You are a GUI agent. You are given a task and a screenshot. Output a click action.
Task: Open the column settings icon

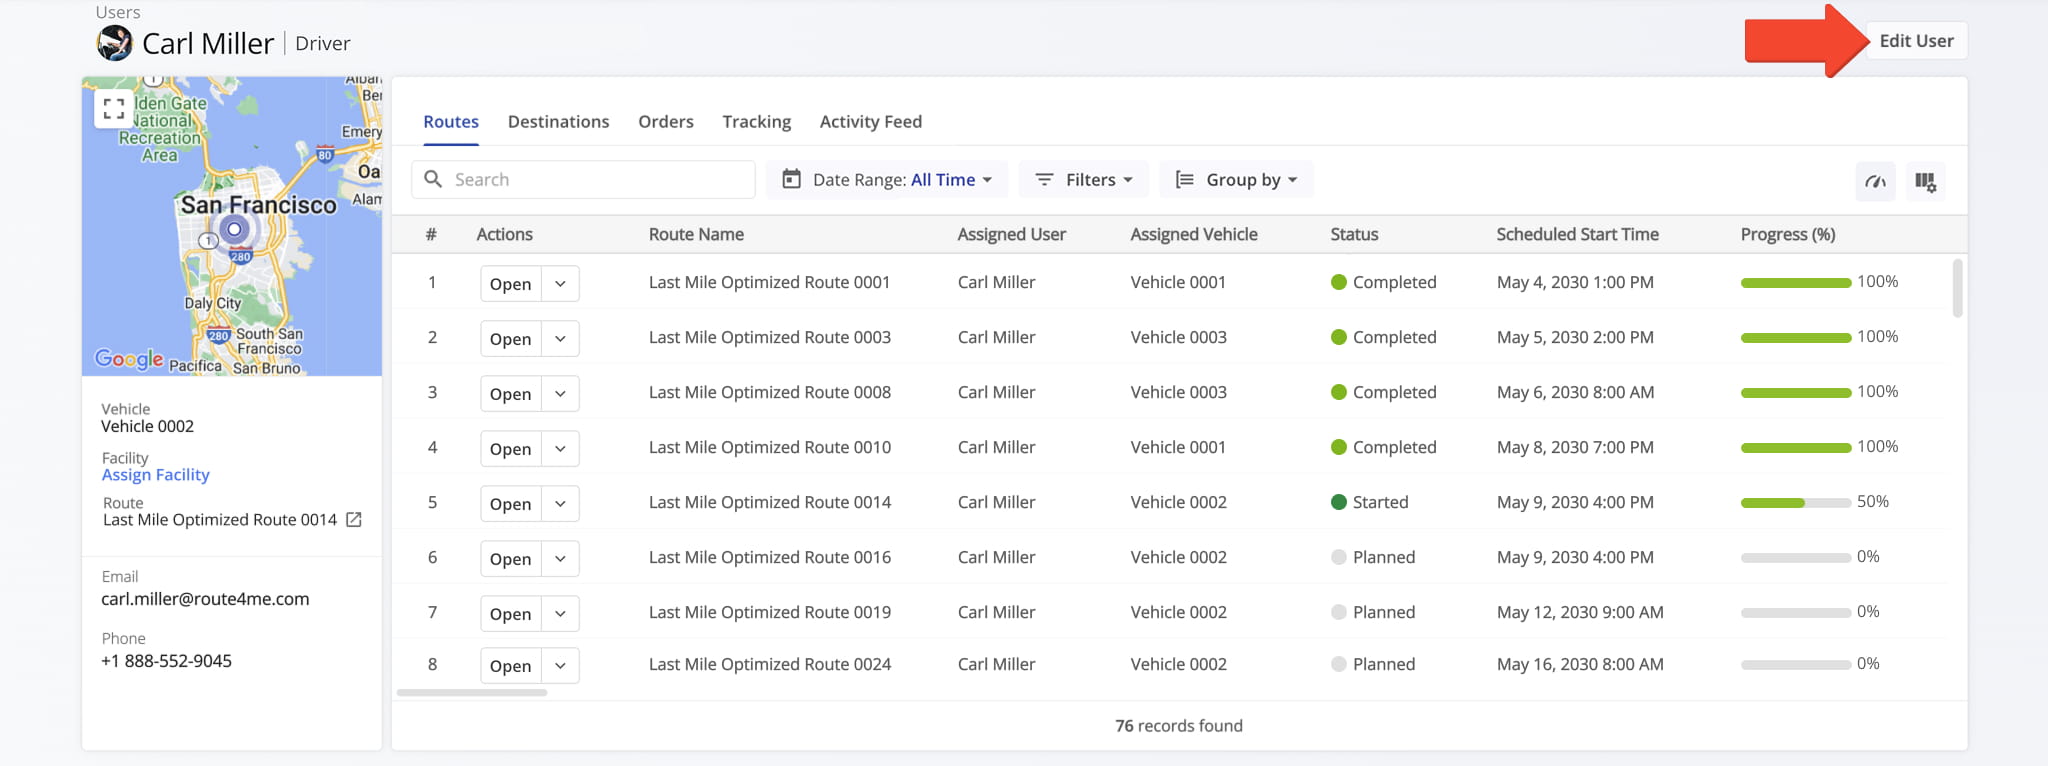[1925, 181]
